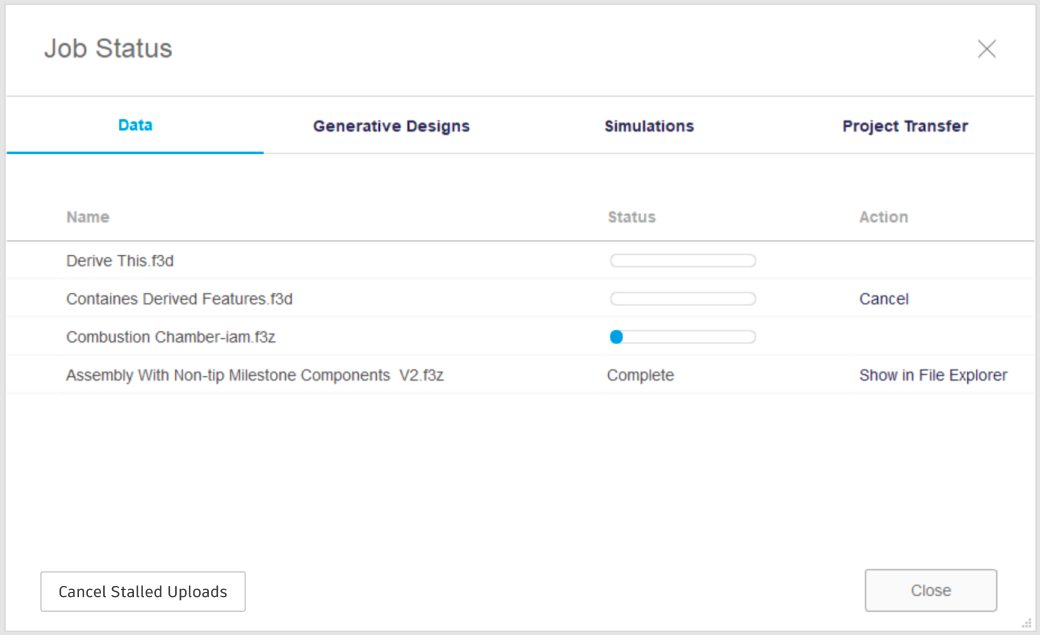The height and width of the screenshot is (635, 1040).
Task: Select the Derive This.f3d row
Action: 121,261
